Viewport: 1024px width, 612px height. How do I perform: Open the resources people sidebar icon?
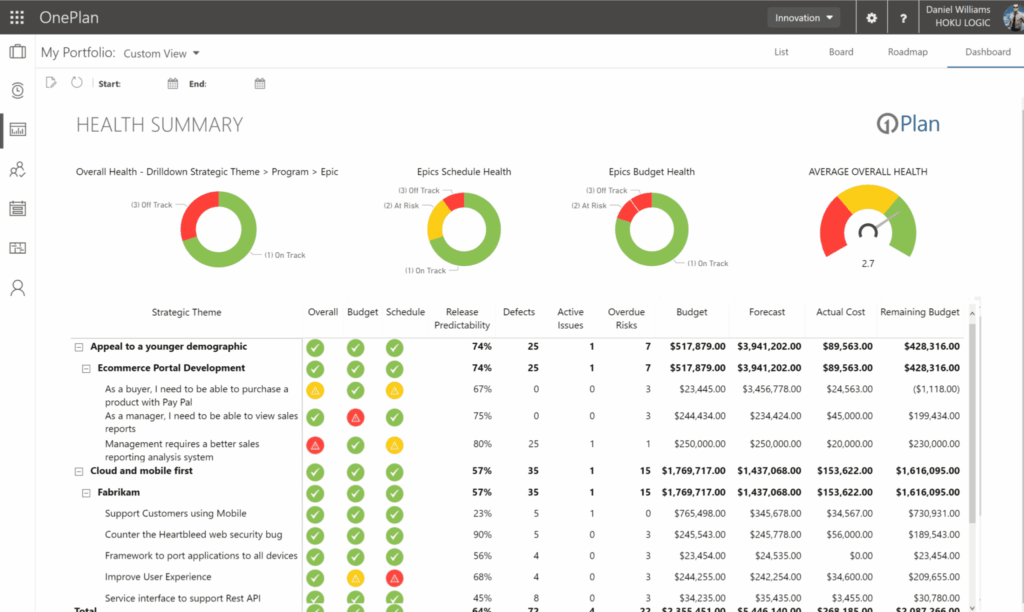(x=17, y=170)
